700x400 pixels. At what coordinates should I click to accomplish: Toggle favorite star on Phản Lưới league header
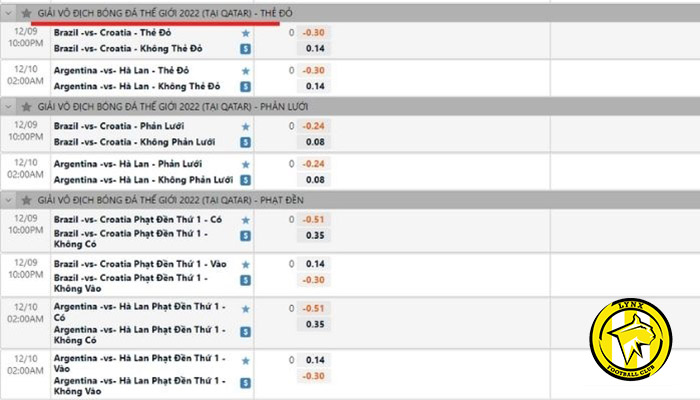click(26, 107)
